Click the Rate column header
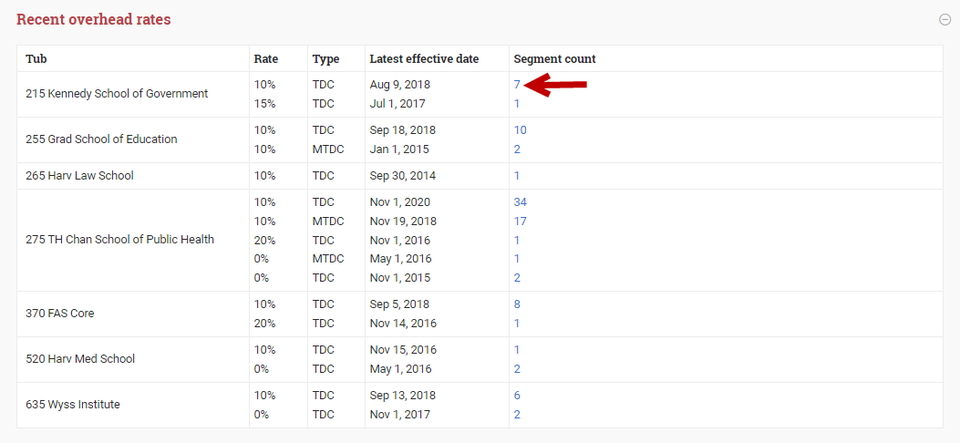 tap(266, 59)
